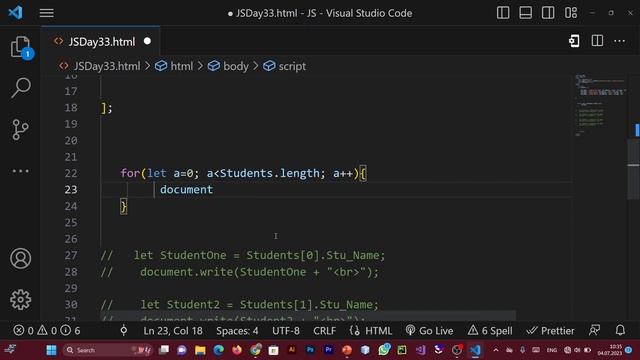This screenshot has height=360, width=640.
Task: Toggle the secondary side bar layout icon
Action: pyautogui.click(x=548, y=13)
